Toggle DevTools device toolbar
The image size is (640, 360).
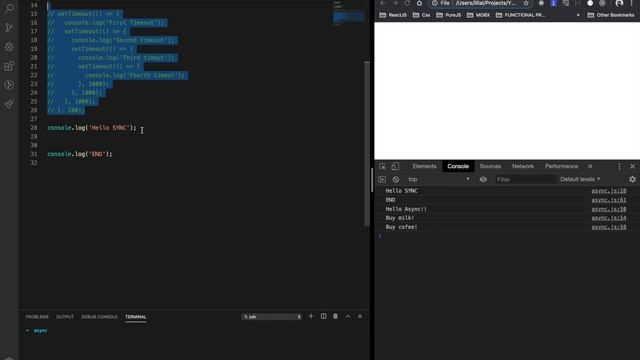tap(395, 167)
